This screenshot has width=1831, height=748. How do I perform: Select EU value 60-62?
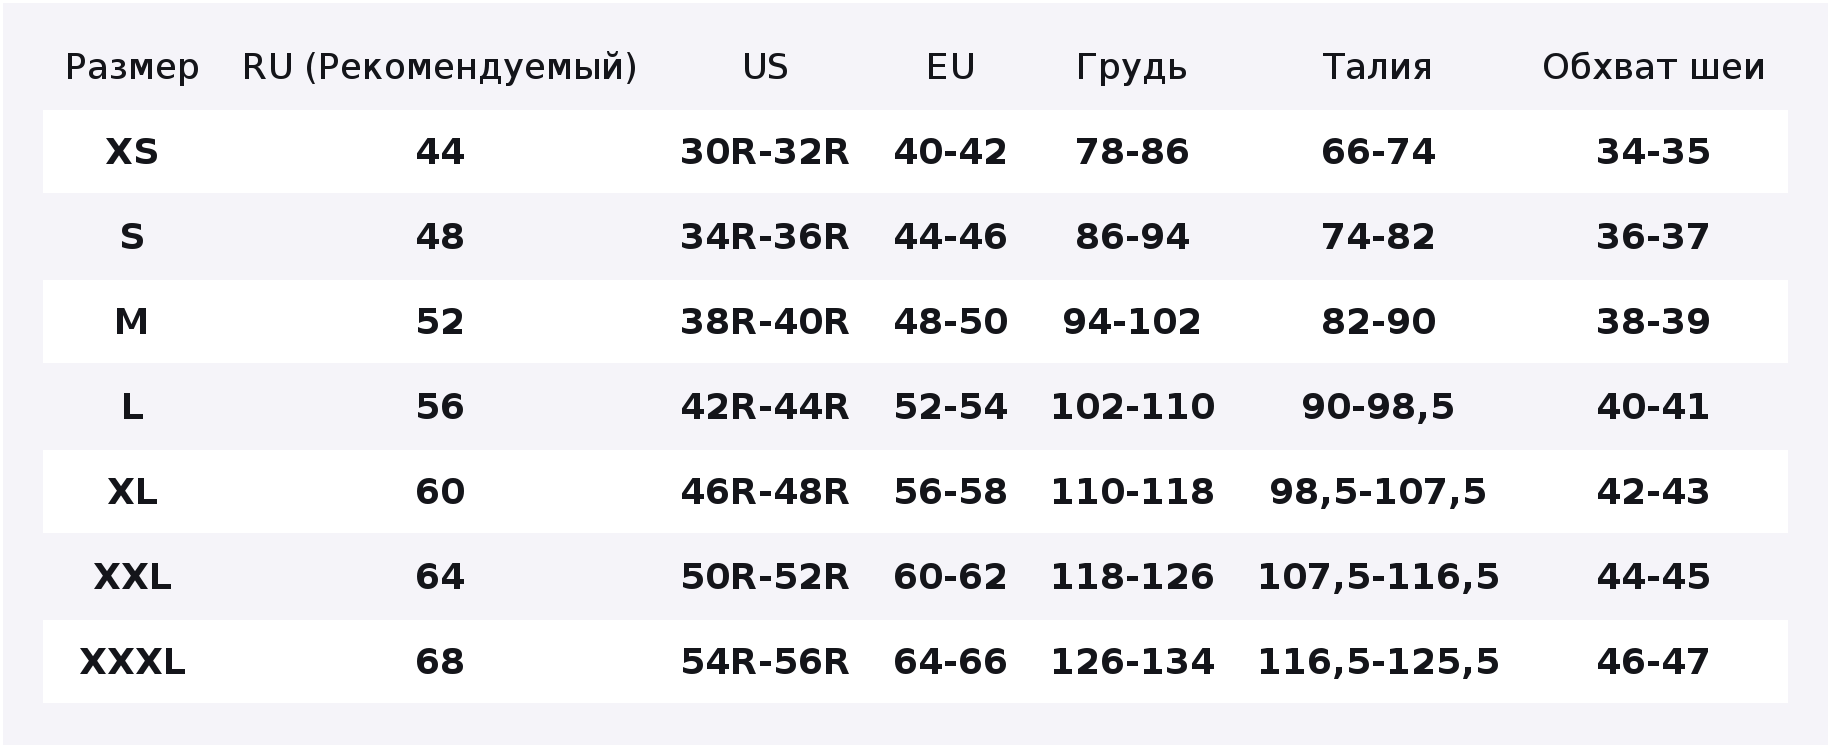(x=950, y=577)
